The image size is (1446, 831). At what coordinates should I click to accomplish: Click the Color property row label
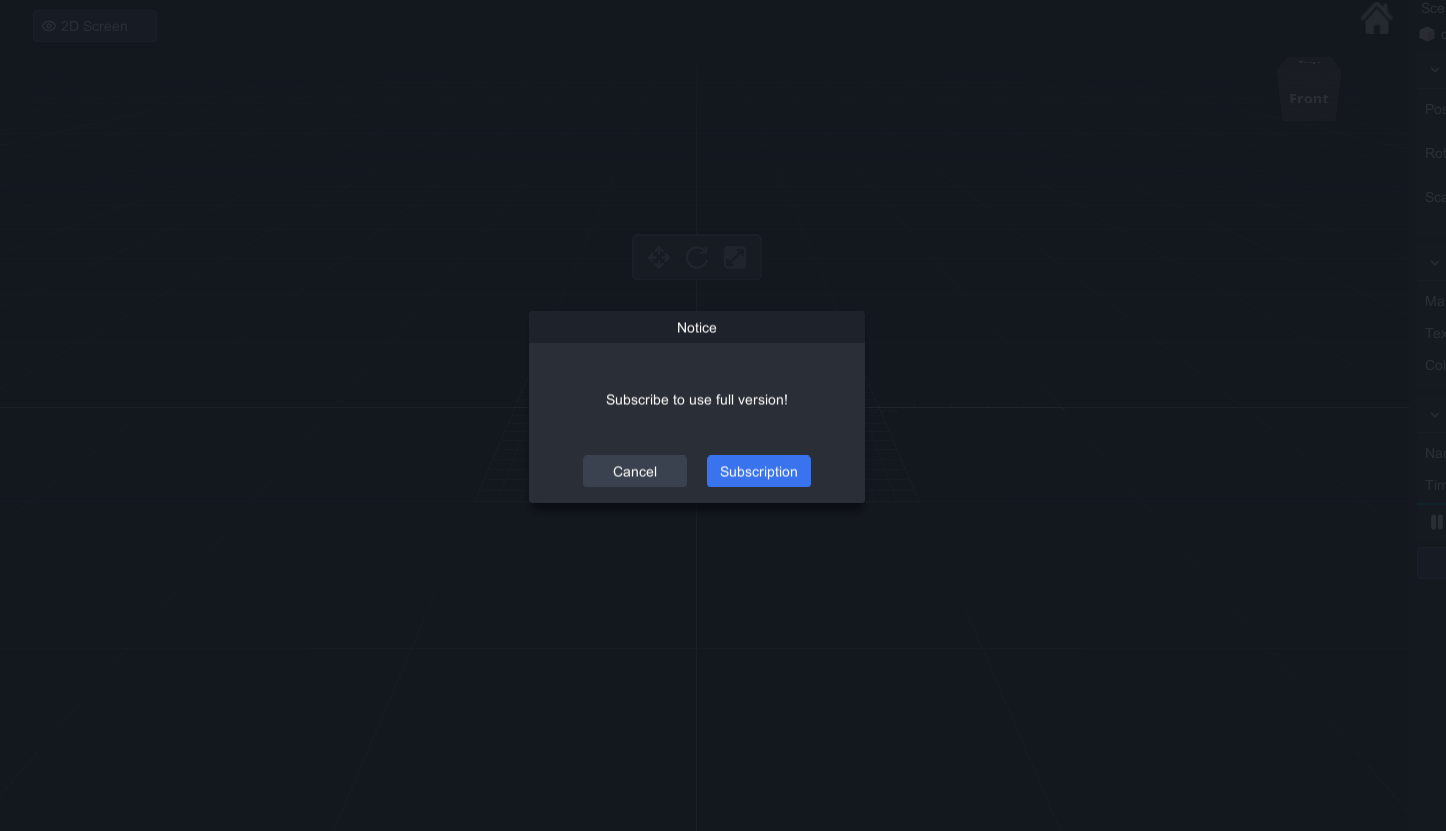click(1435, 365)
